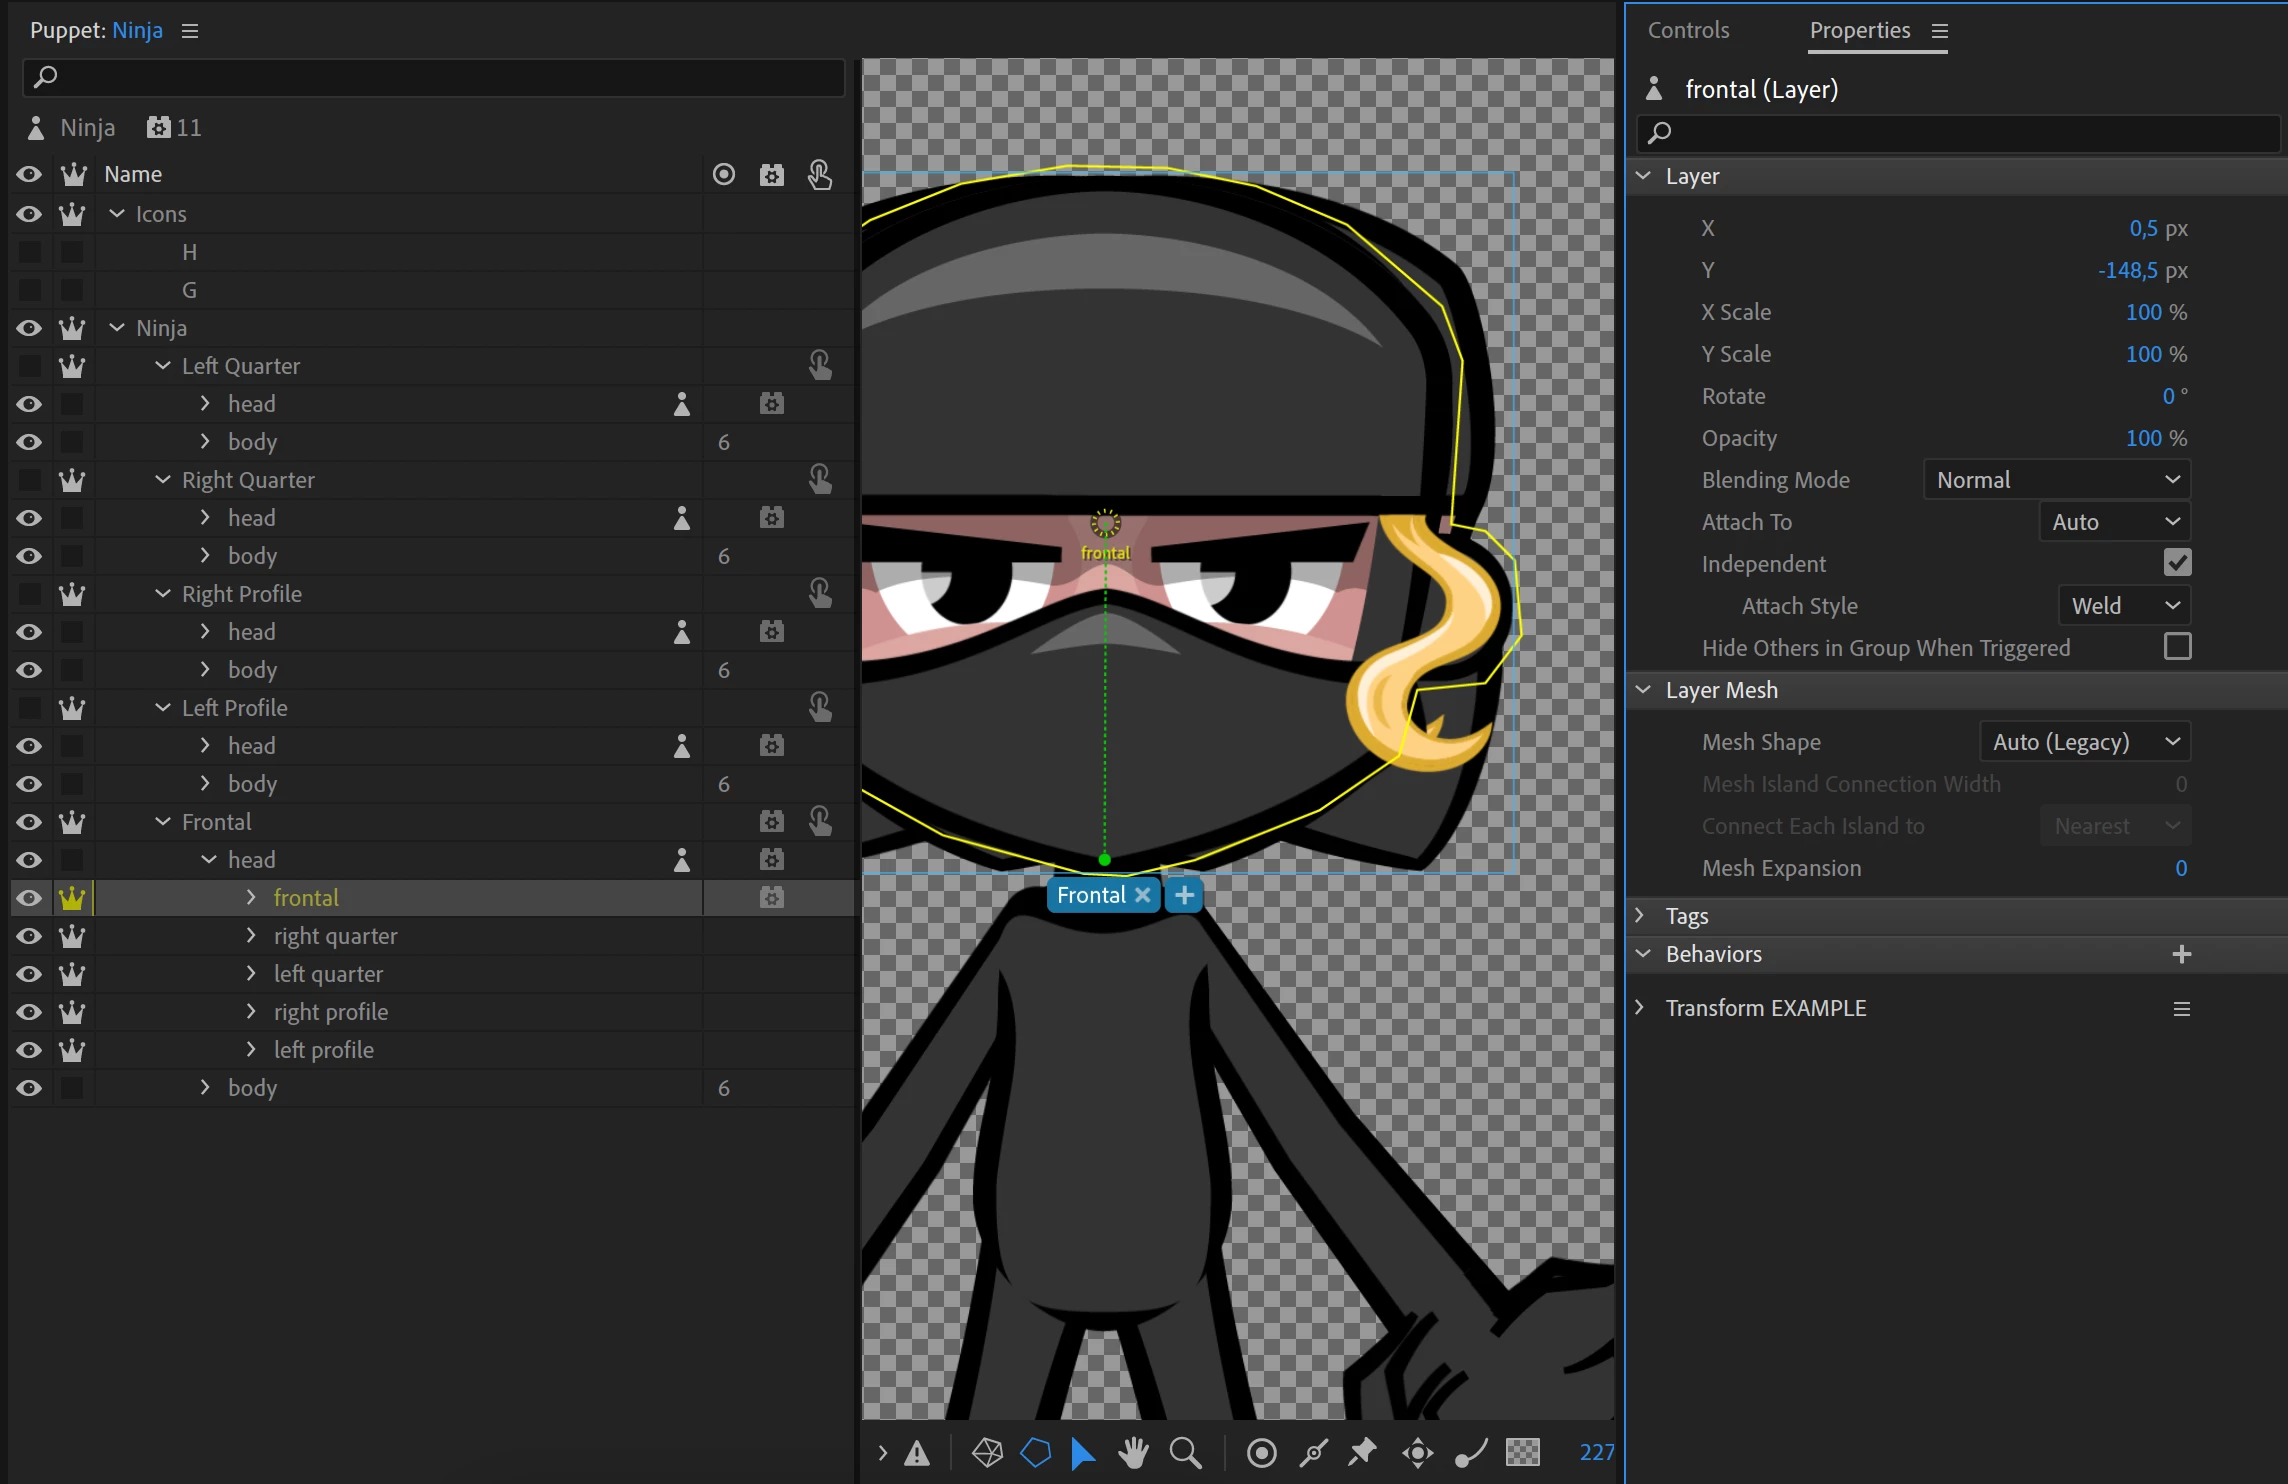Hide the right quarter layer
This screenshot has height=1484, width=2288.
pyautogui.click(x=29, y=936)
